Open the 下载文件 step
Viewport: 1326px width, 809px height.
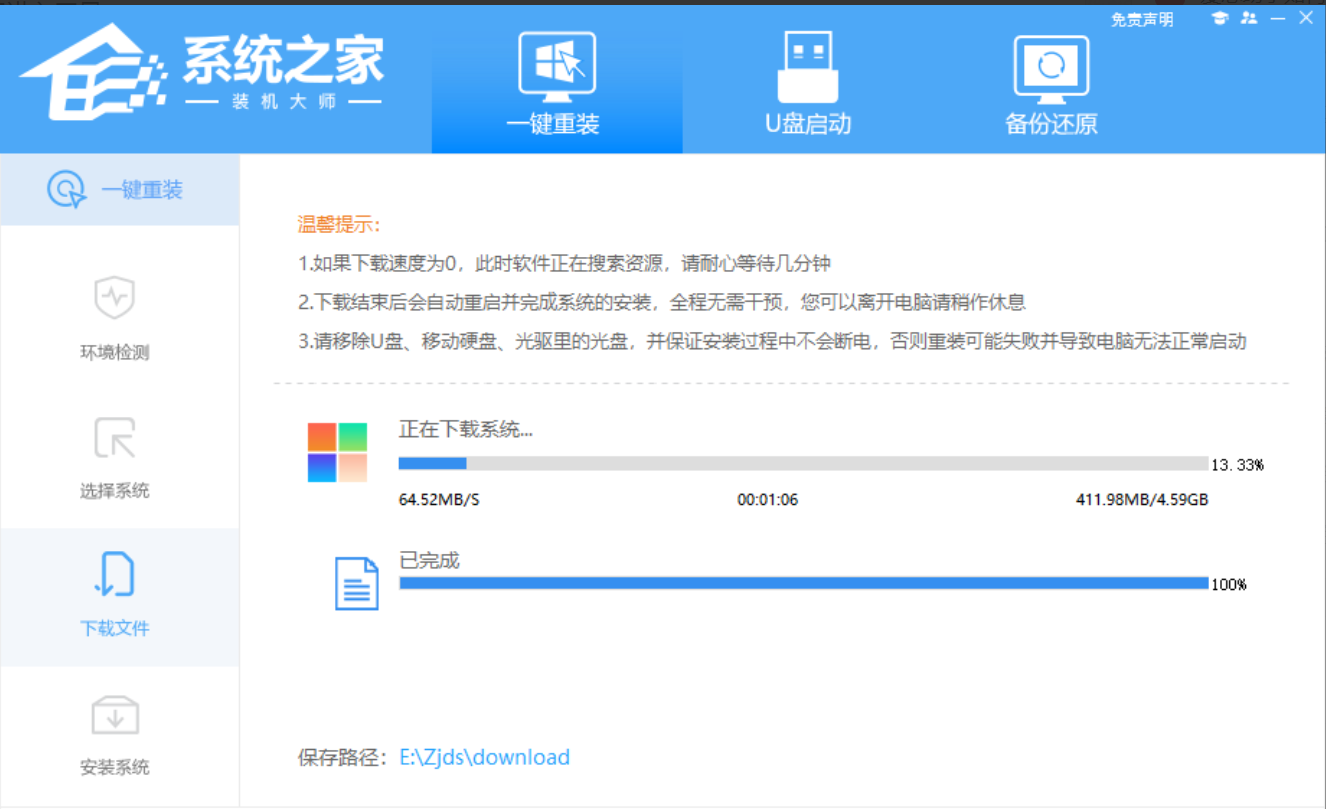[x=119, y=597]
